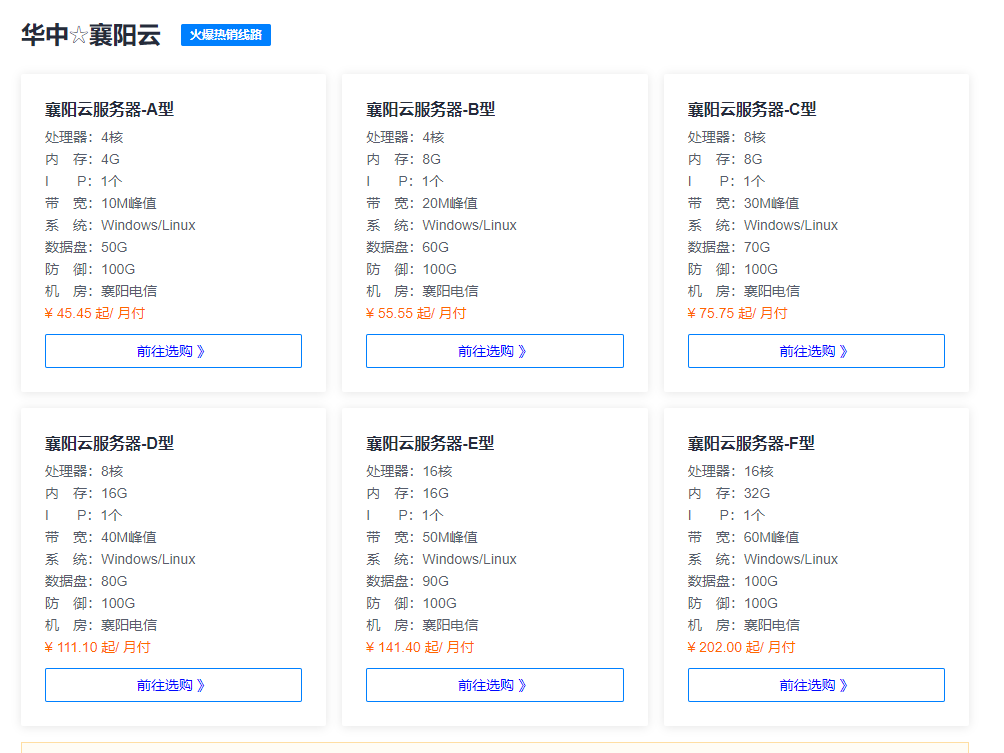Click 数据盘: 70G in C型 card

pos(729,247)
